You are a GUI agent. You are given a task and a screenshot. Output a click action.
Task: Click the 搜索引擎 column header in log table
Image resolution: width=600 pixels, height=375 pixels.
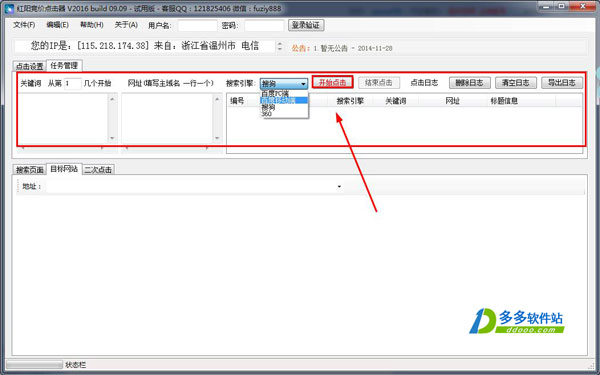pos(350,101)
